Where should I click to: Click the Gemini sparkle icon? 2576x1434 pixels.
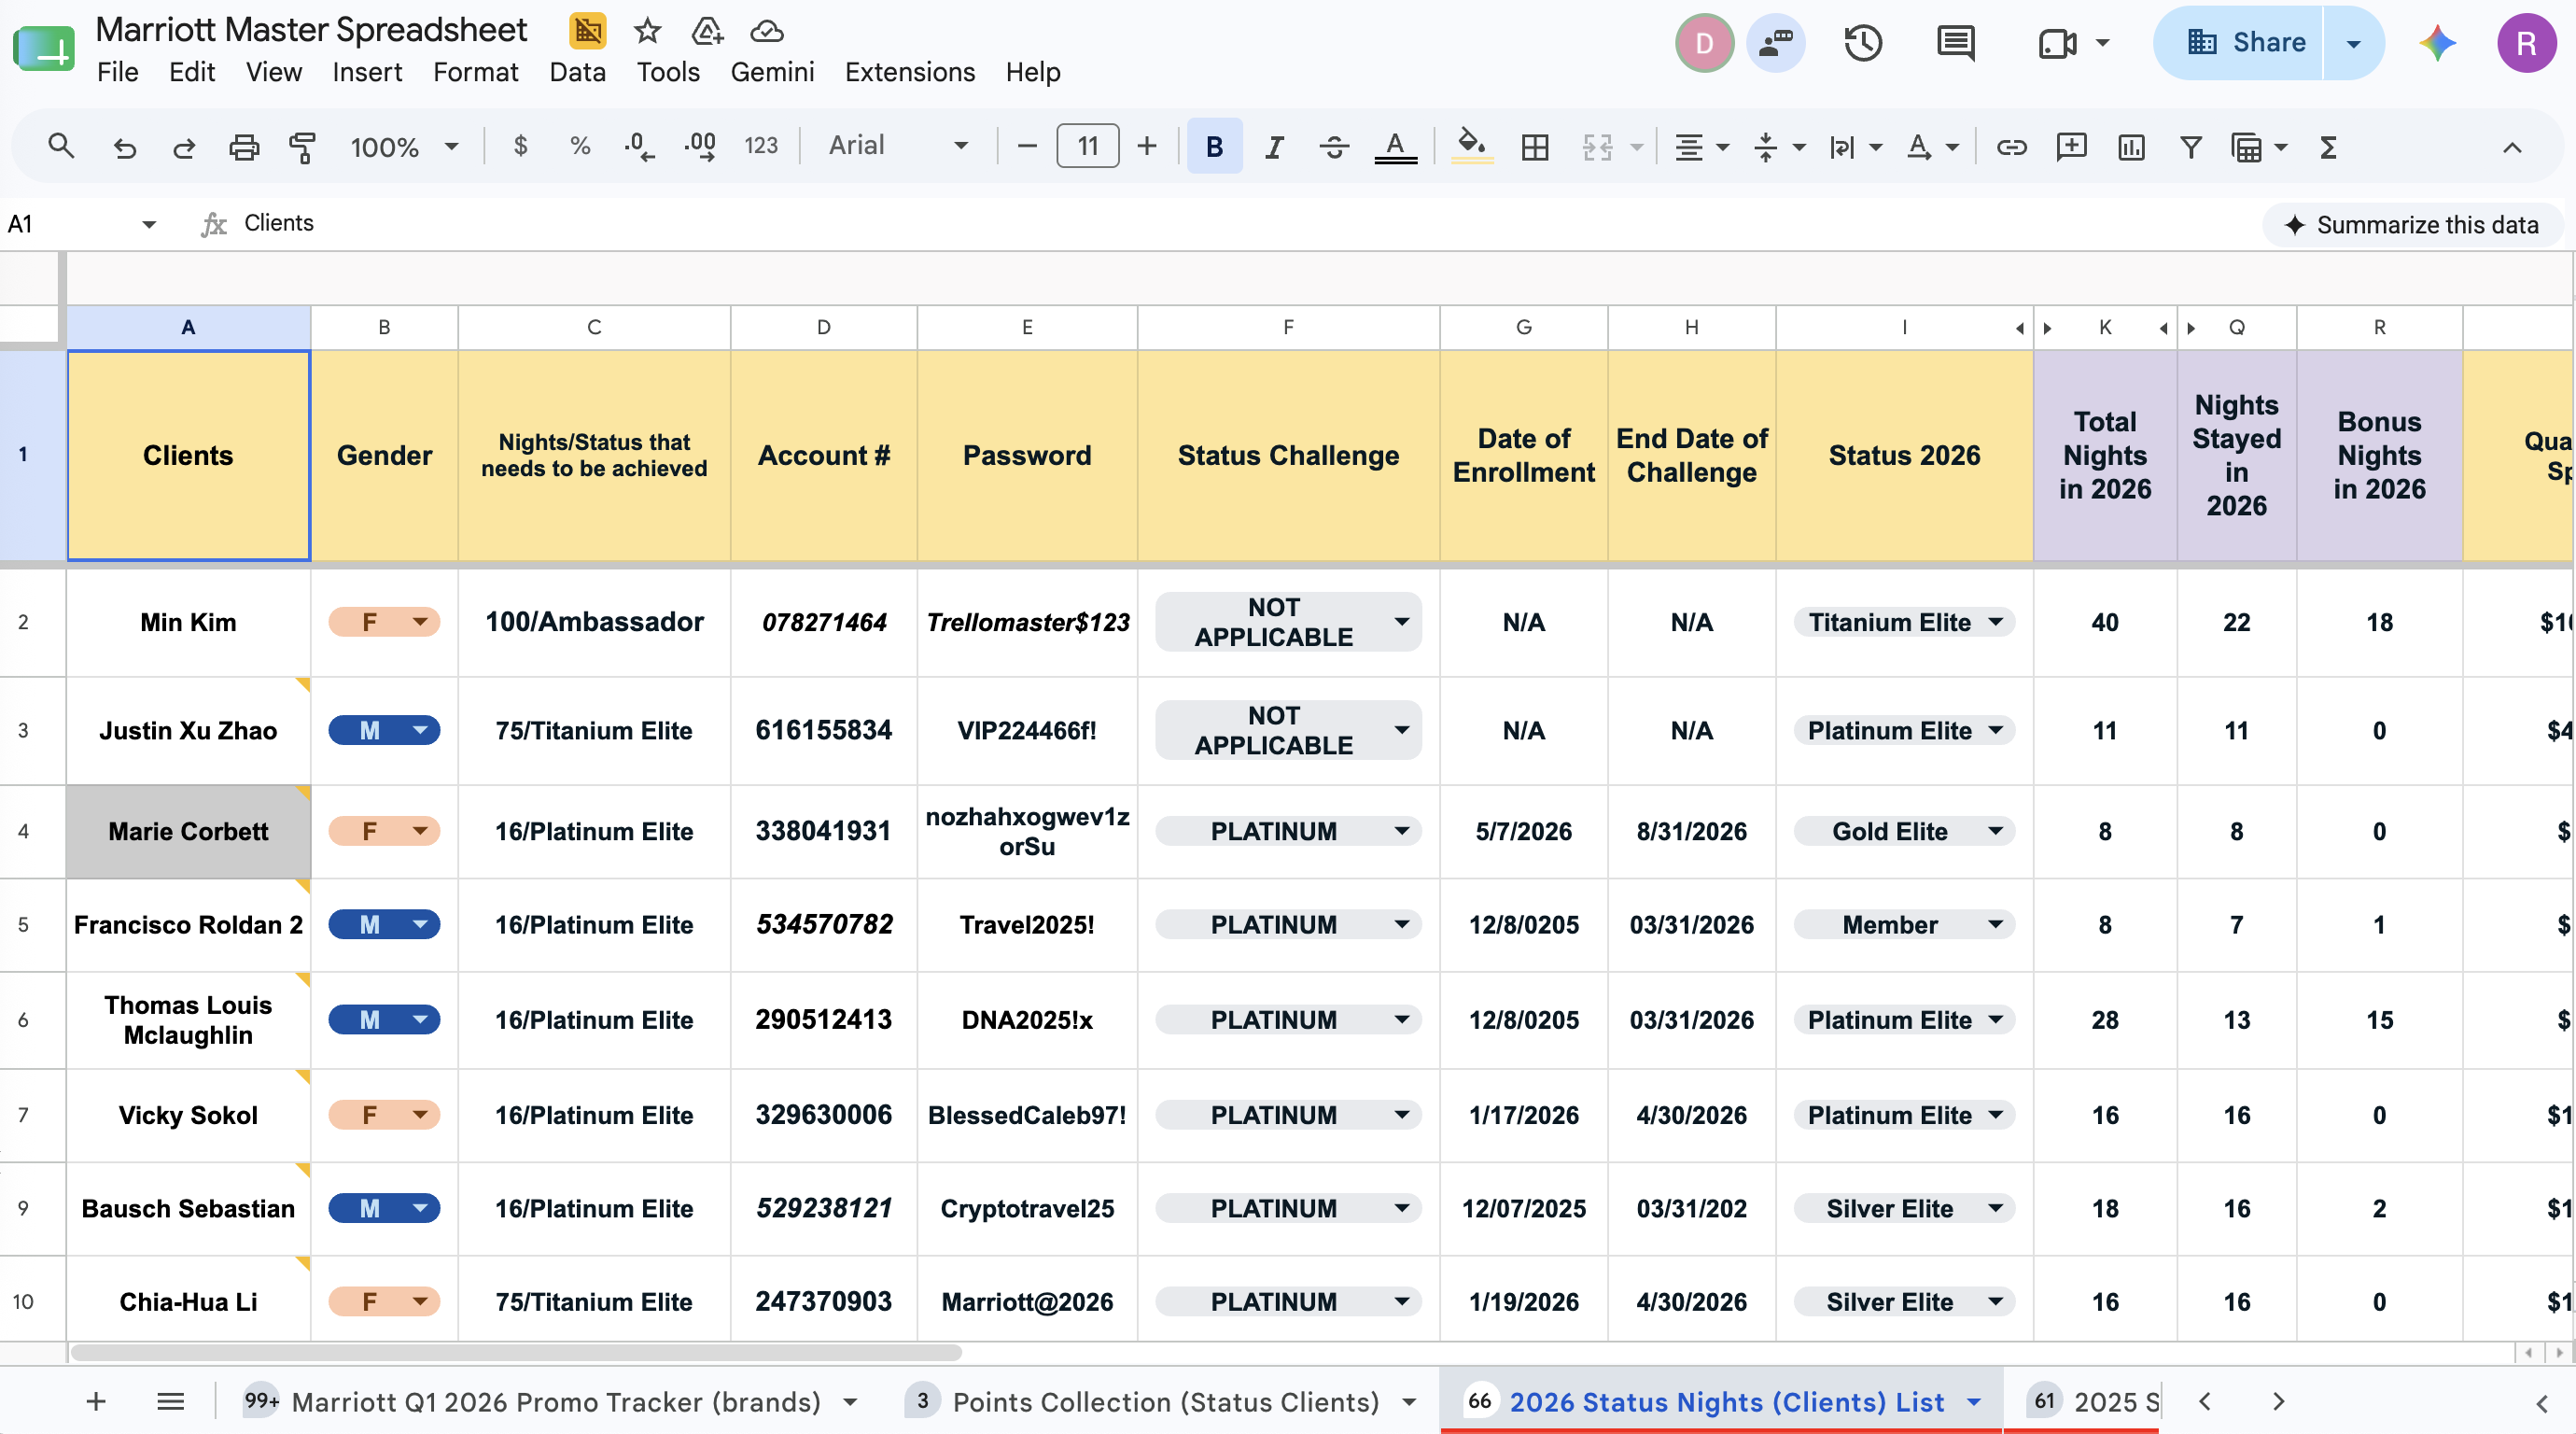pyautogui.click(x=2437, y=43)
